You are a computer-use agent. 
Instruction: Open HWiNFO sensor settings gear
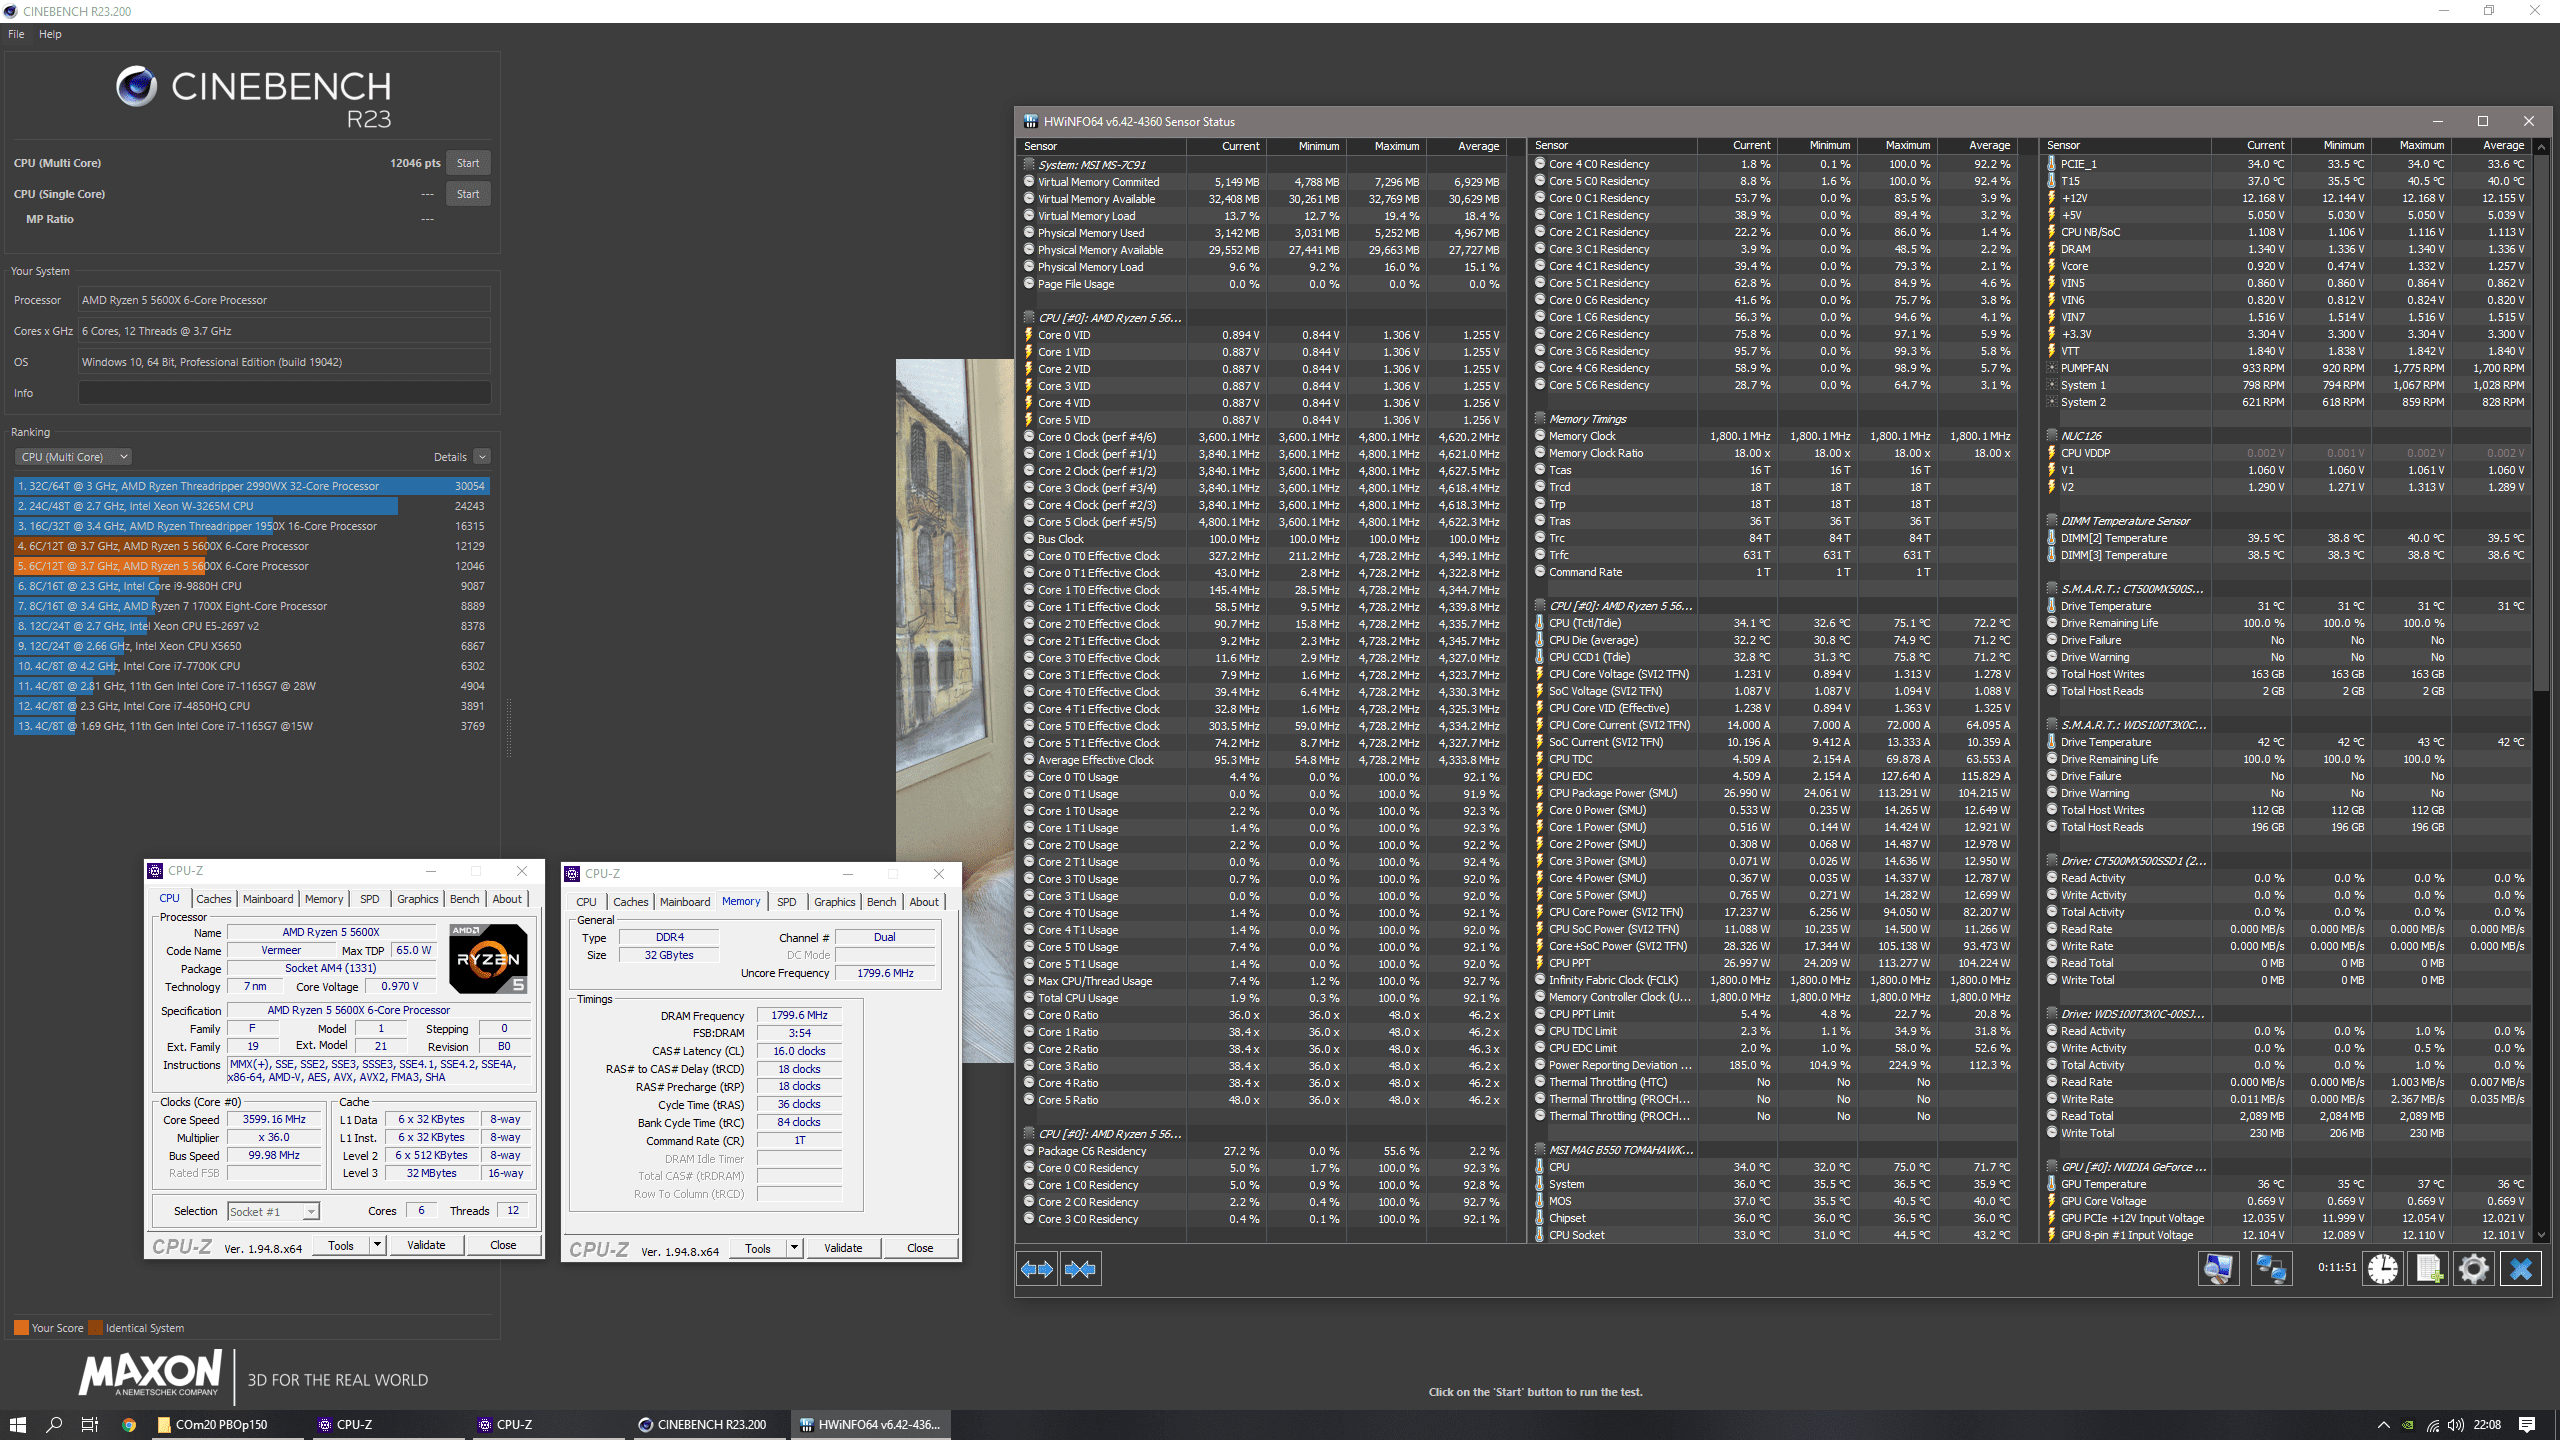pyautogui.click(x=2474, y=1269)
